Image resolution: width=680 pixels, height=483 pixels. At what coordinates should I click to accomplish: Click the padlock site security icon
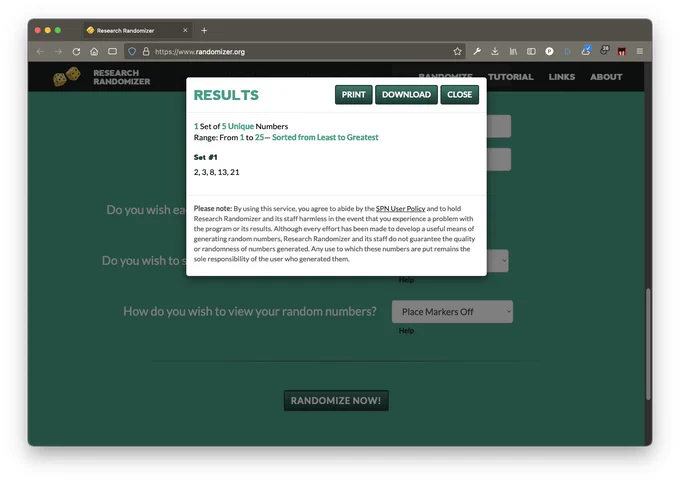(146, 51)
